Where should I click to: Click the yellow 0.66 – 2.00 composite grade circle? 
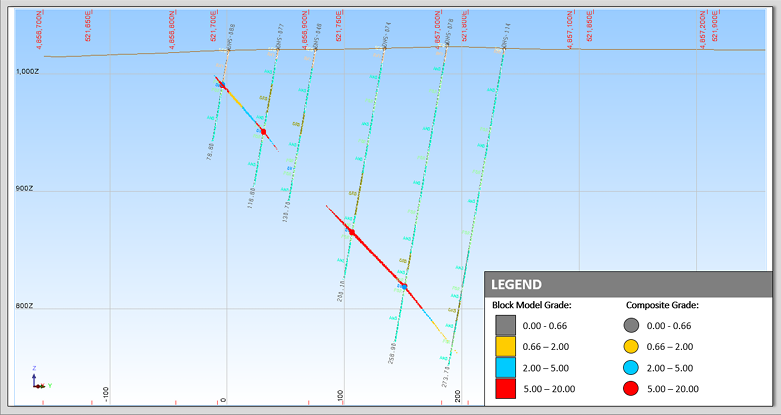click(x=632, y=346)
